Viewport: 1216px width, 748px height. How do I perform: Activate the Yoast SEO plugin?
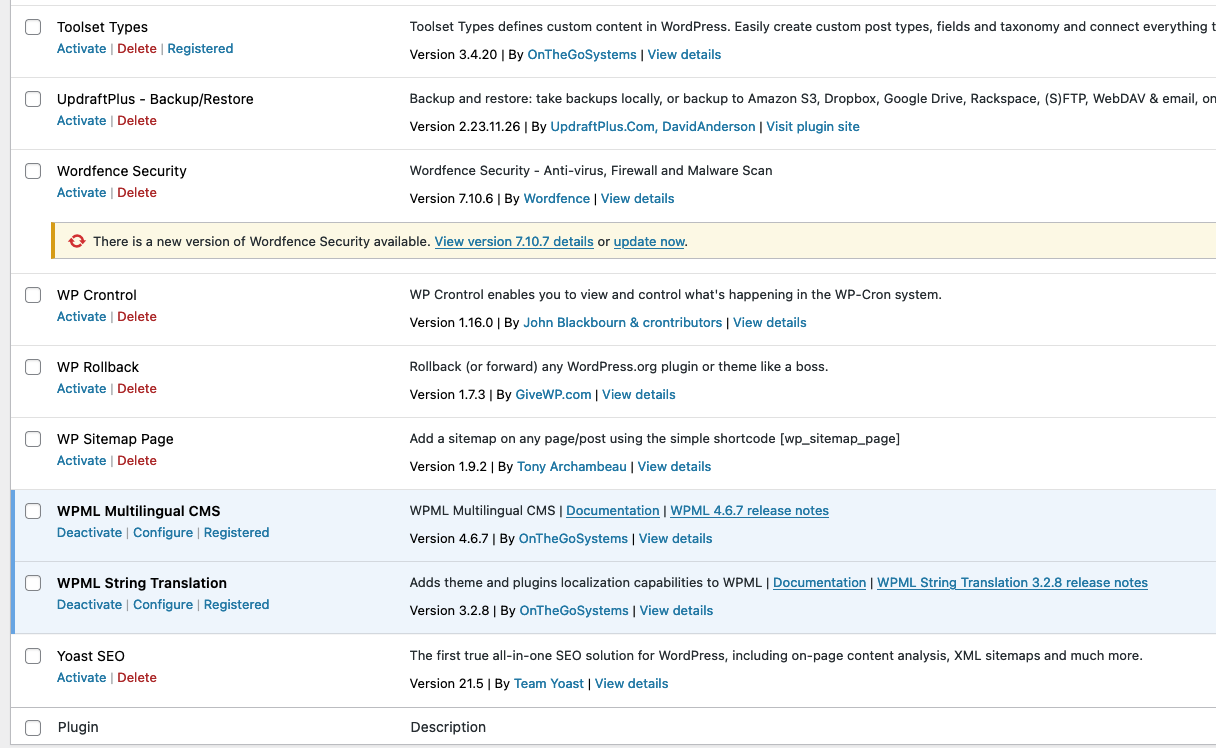(81, 677)
